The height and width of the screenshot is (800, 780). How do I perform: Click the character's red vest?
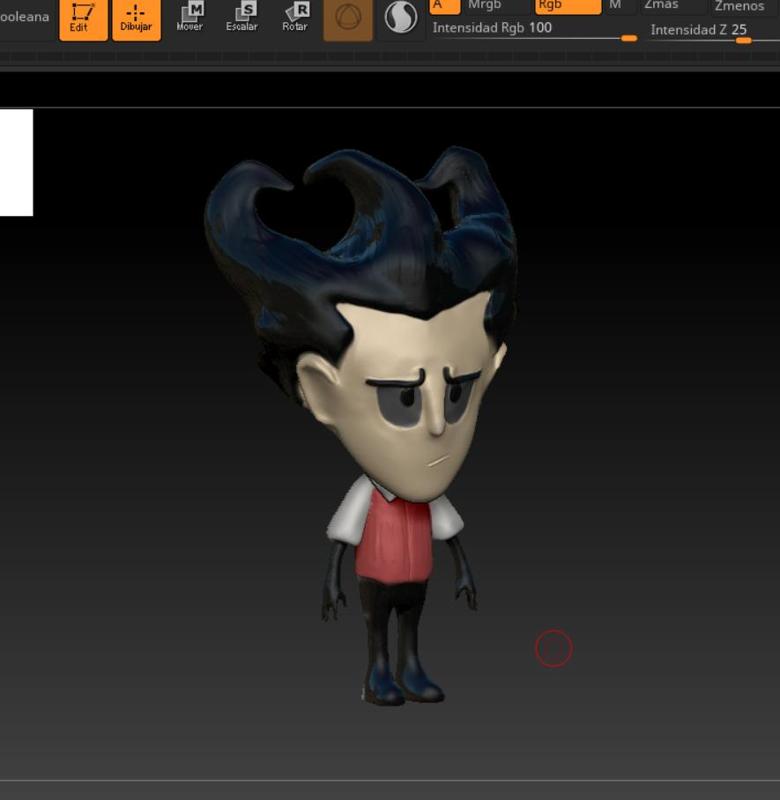click(395, 540)
